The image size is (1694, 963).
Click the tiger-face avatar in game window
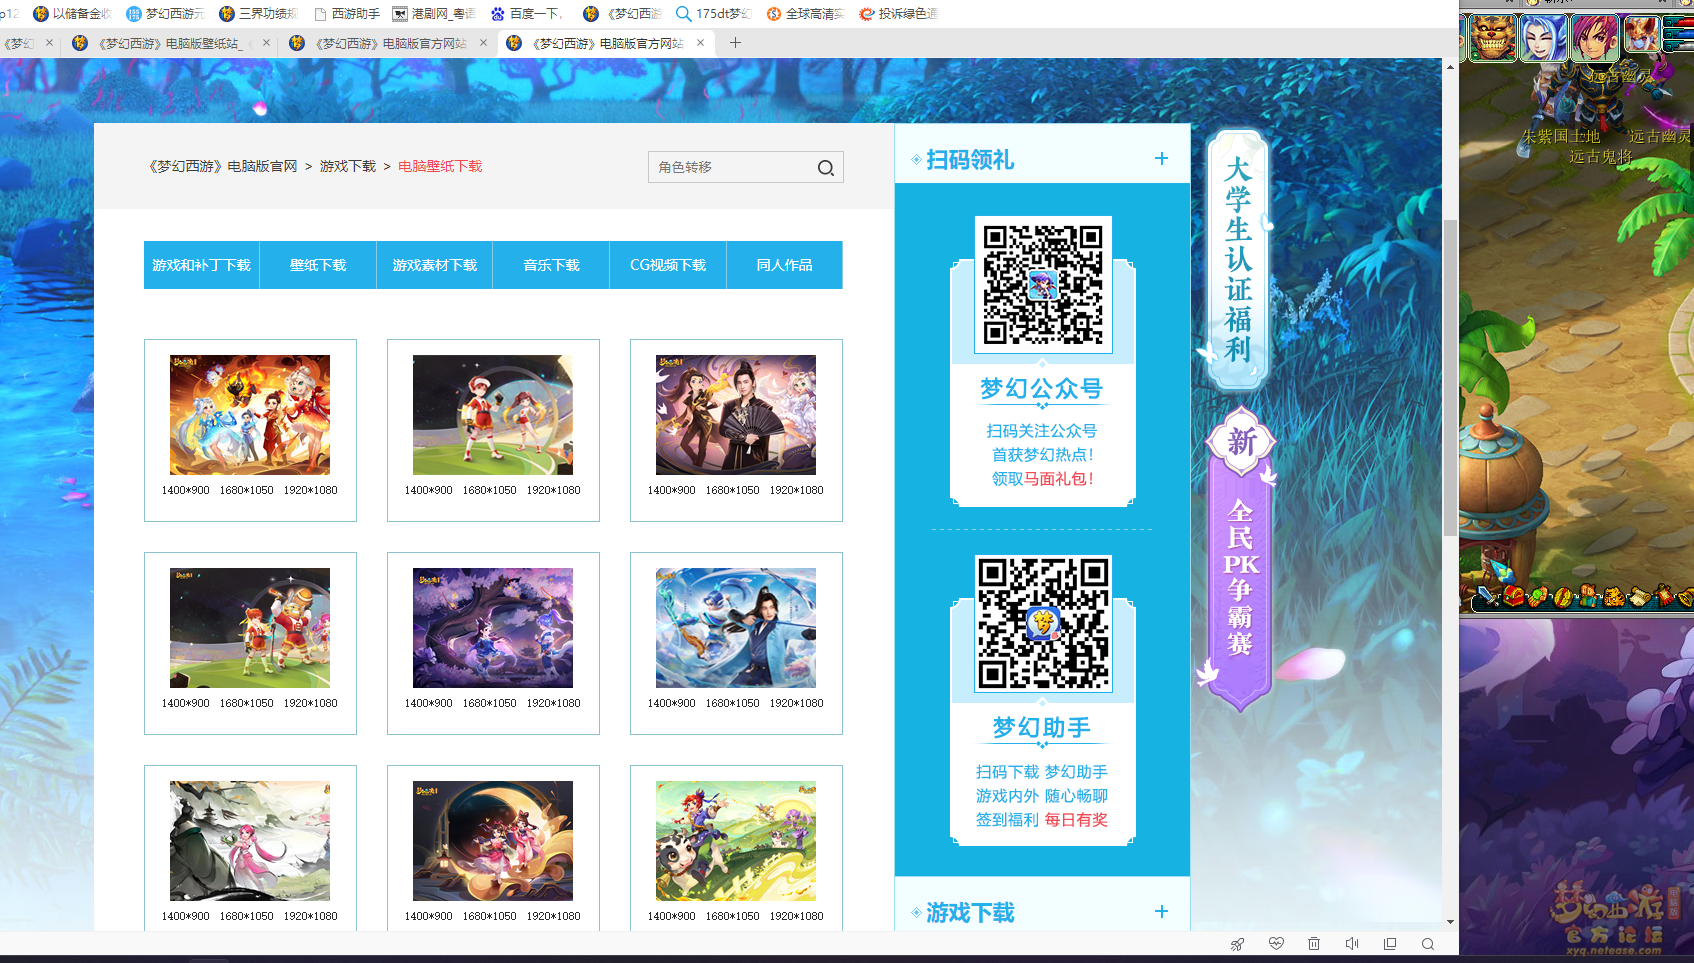[x=1492, y=37]
